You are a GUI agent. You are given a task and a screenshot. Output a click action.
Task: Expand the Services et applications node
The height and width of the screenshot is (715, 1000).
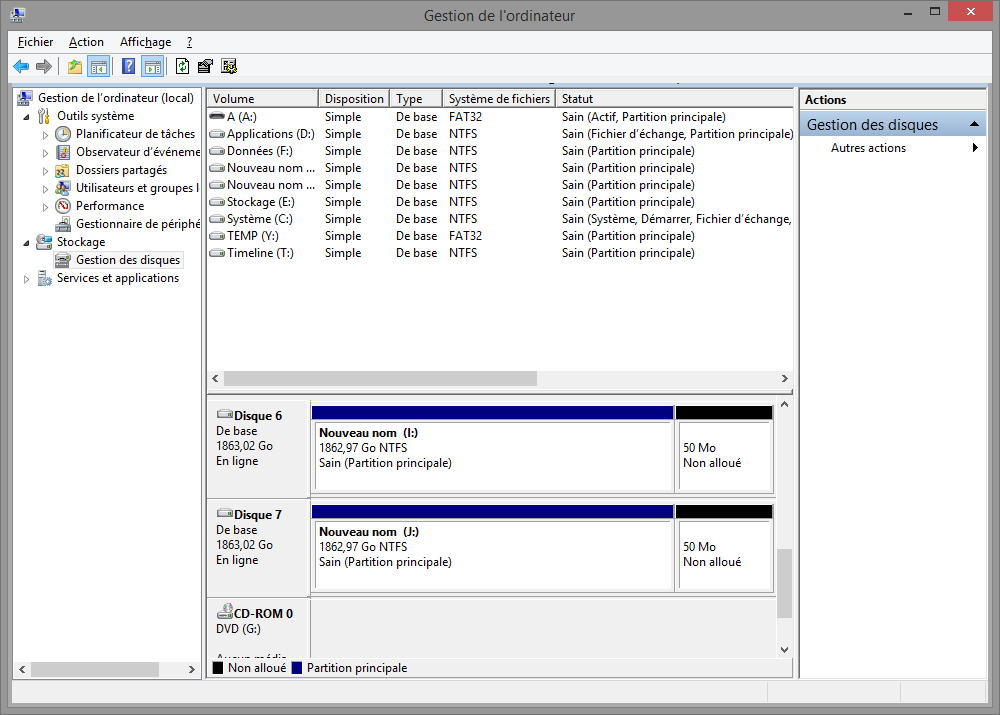click(x=26, y=279)
